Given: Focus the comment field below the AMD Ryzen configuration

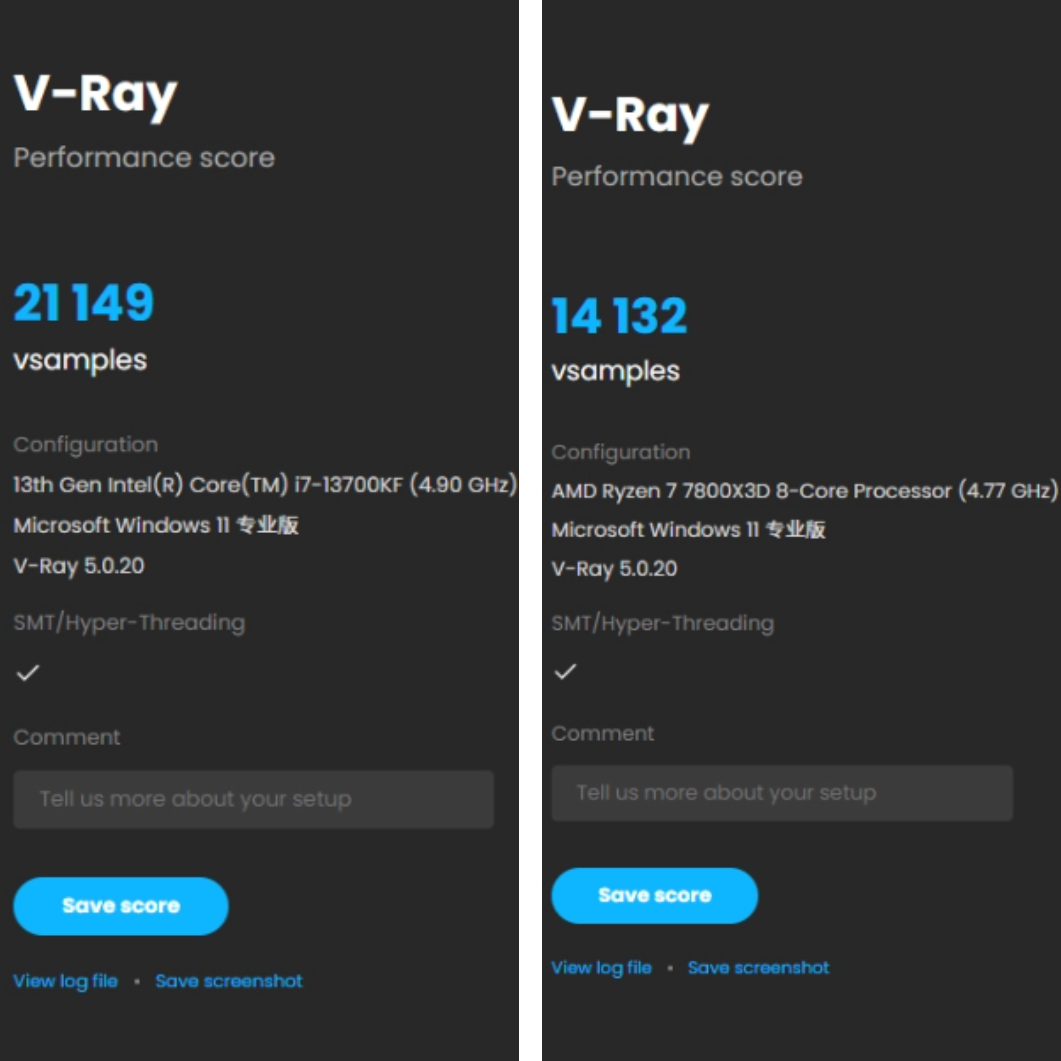Looking at the screenshot, I should tap(781, 793).
